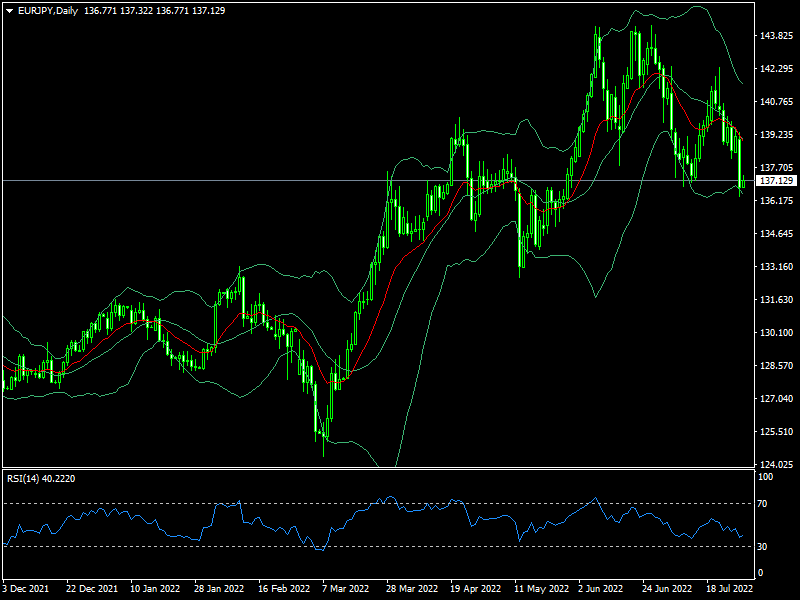Click the 125.510 price axis label
Image resolution: width=800 pixels, height=600 pixels.
point(776,432)
